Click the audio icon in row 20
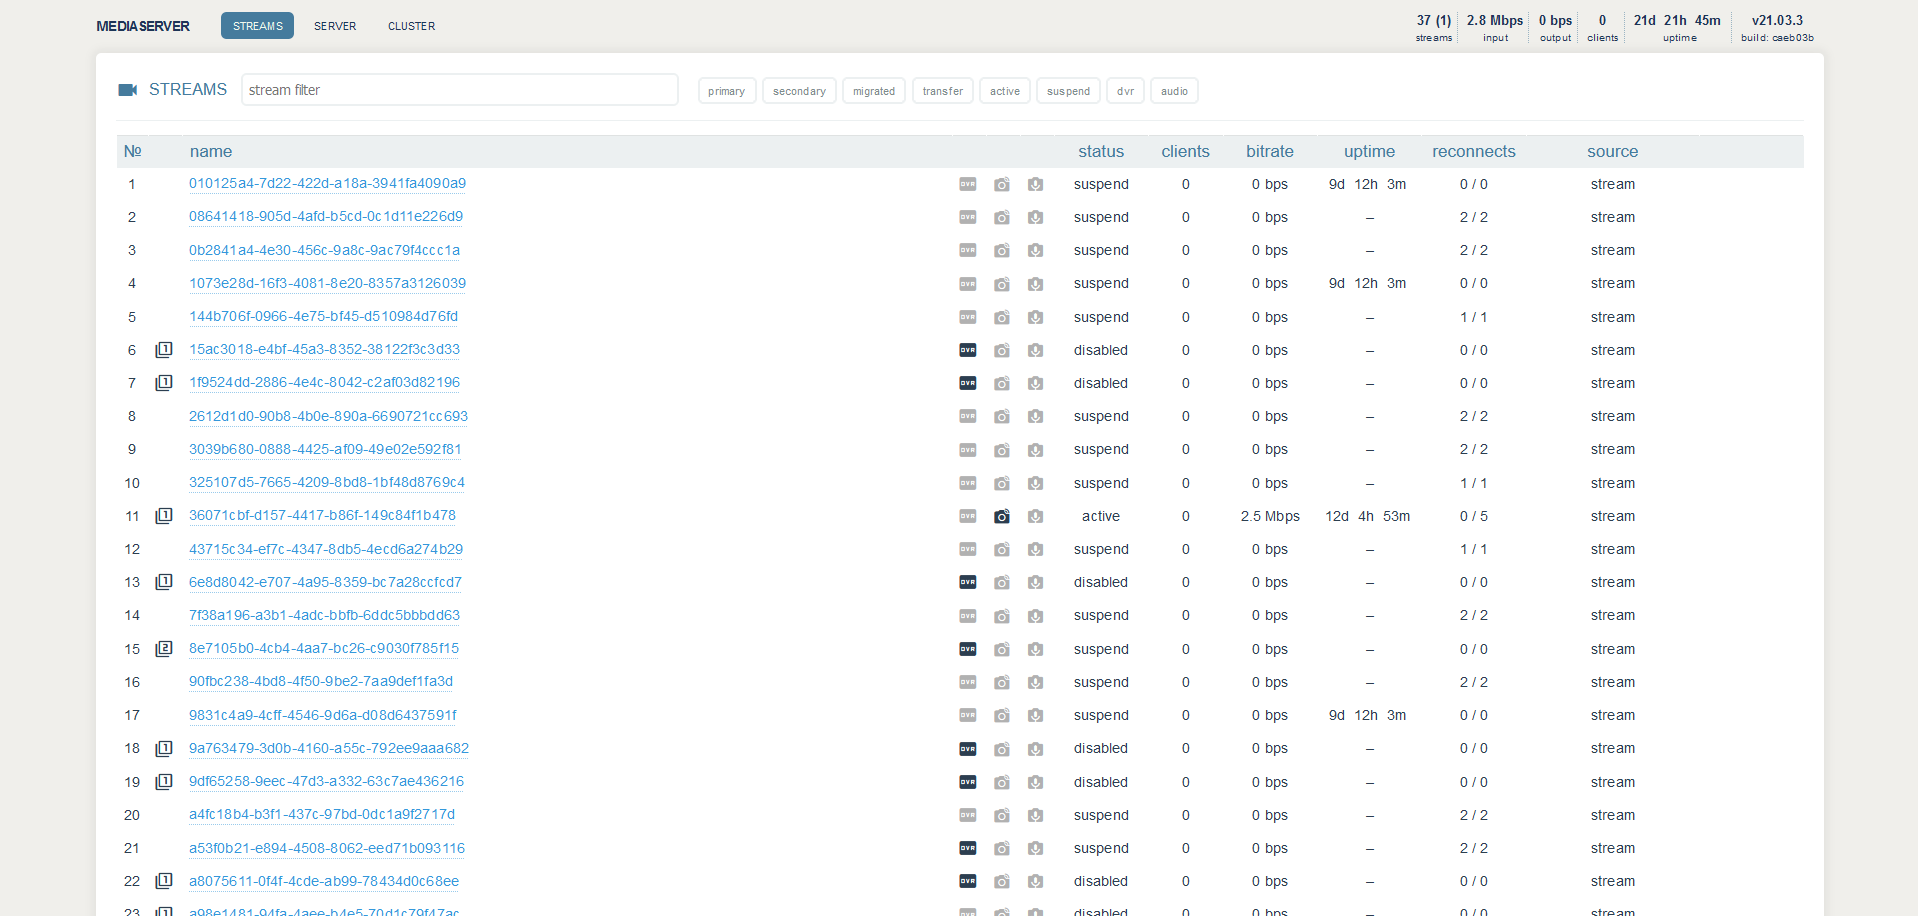Viewport: 1918px width, 916px height. [1035, 815]
